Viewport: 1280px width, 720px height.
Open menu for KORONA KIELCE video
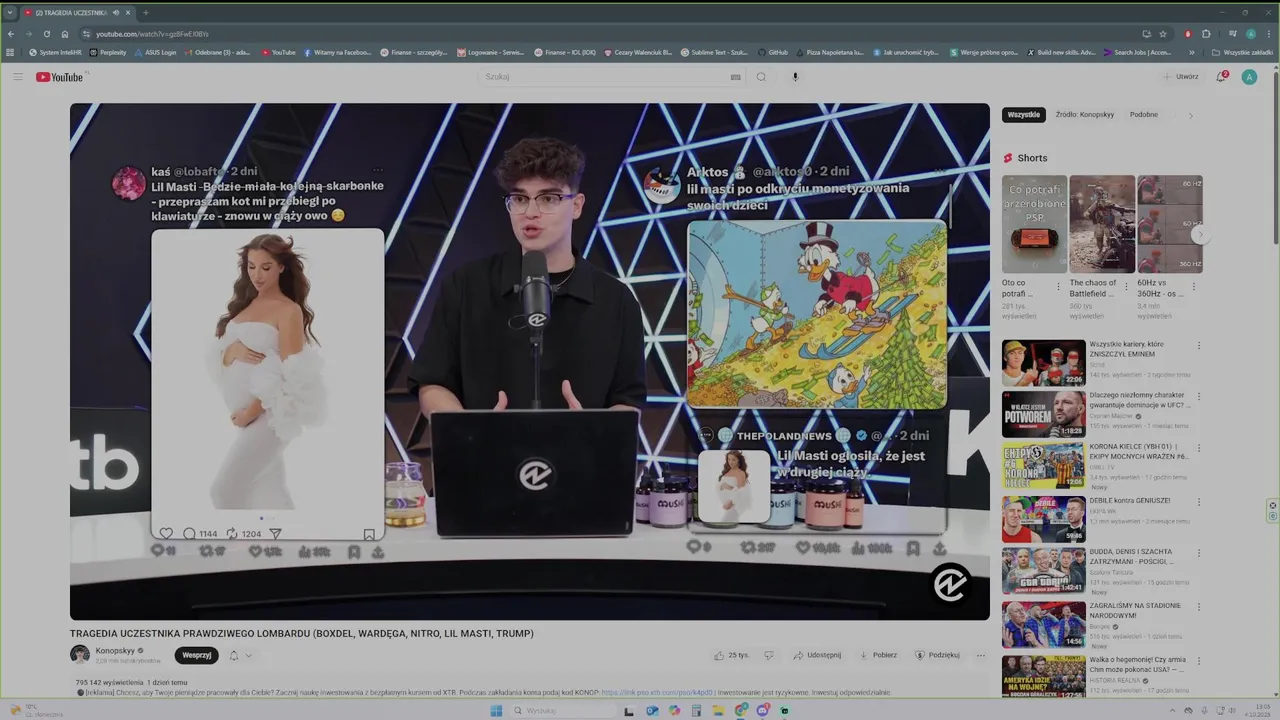(x=1198, y=448)
